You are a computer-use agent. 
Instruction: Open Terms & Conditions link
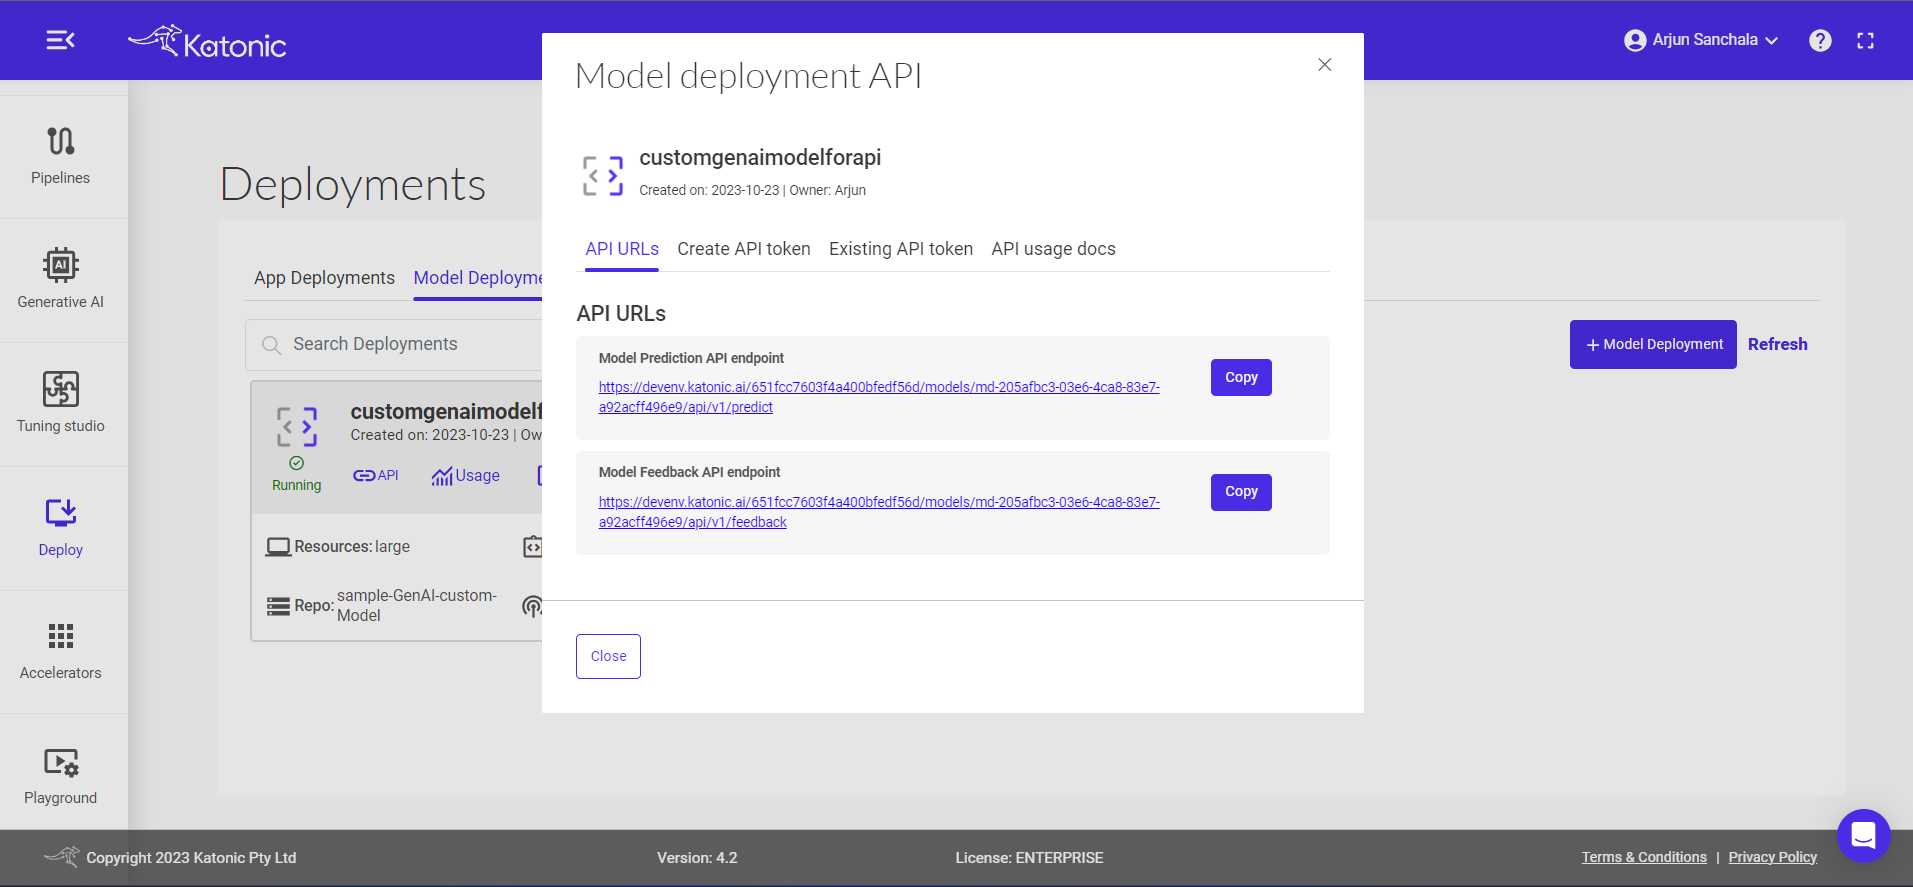click(1644, 857)
